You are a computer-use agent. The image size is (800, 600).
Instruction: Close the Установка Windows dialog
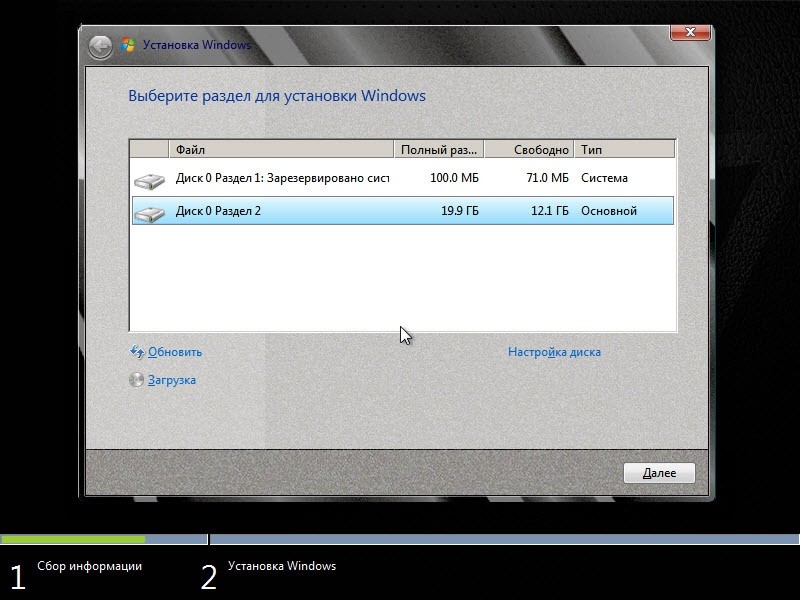690,32
